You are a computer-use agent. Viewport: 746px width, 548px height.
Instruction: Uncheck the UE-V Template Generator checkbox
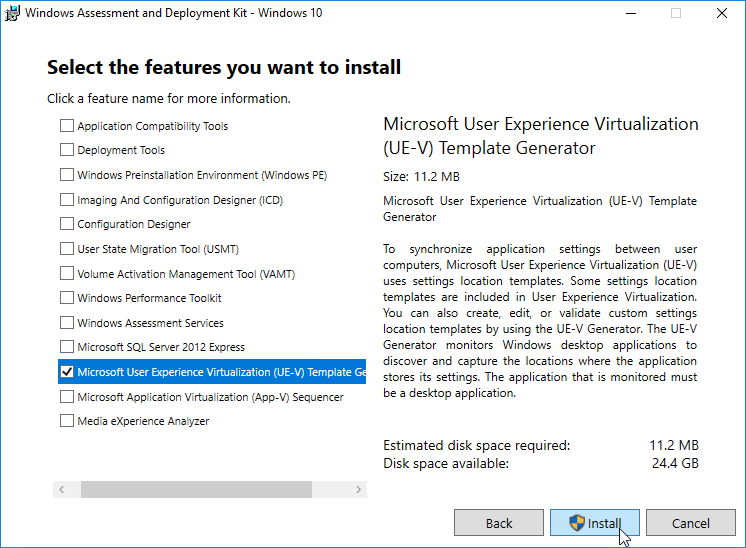(x=67, y=372)
